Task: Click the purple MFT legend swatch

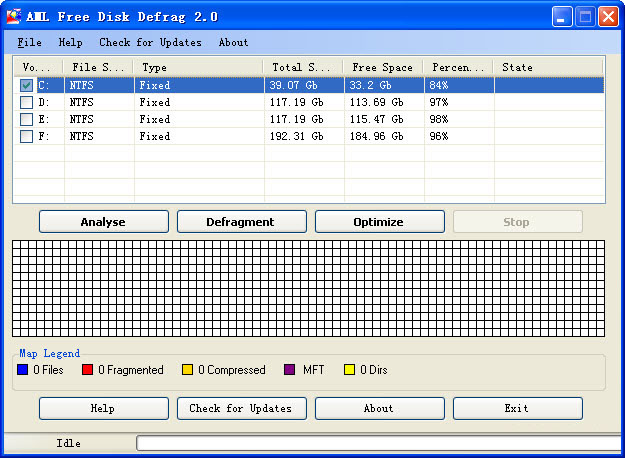Action: 290,370
